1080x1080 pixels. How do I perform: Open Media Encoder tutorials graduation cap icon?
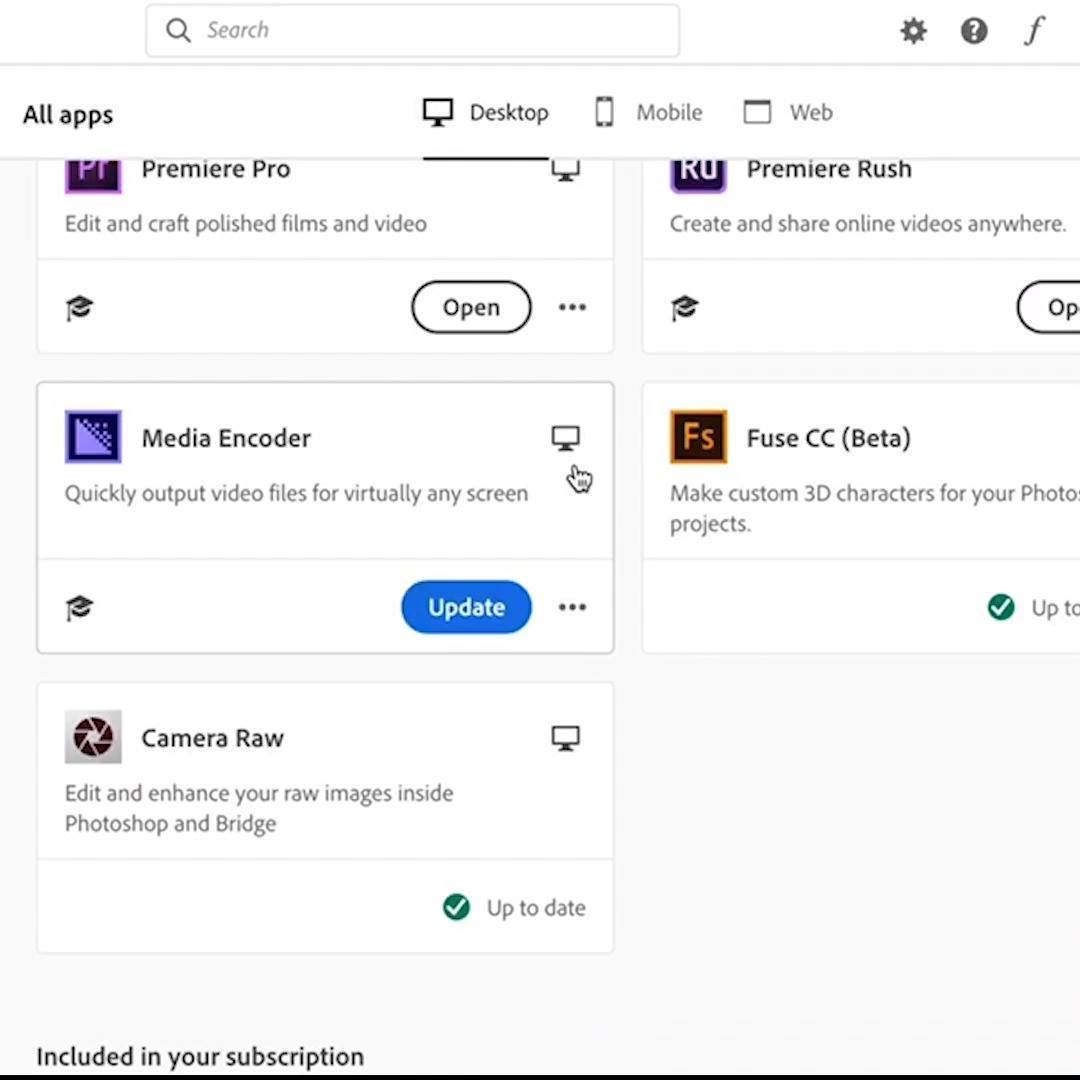click(x=79, y=608)
